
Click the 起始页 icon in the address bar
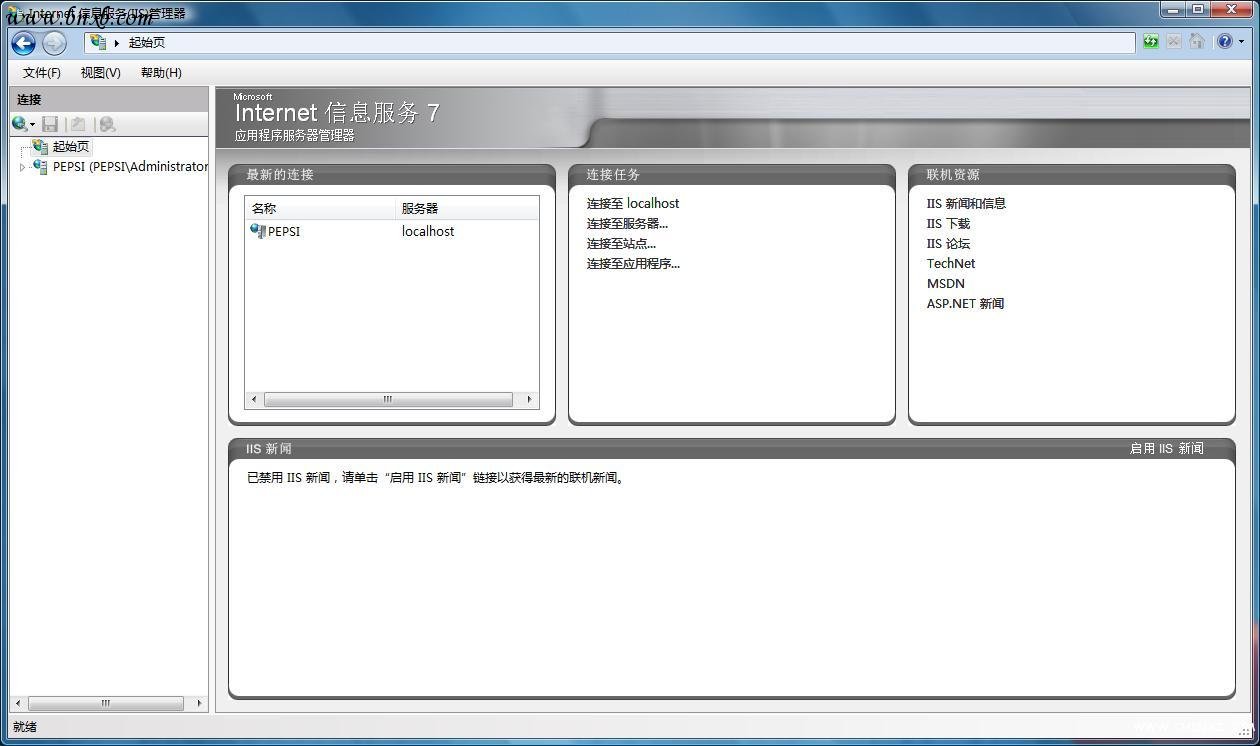97,43
